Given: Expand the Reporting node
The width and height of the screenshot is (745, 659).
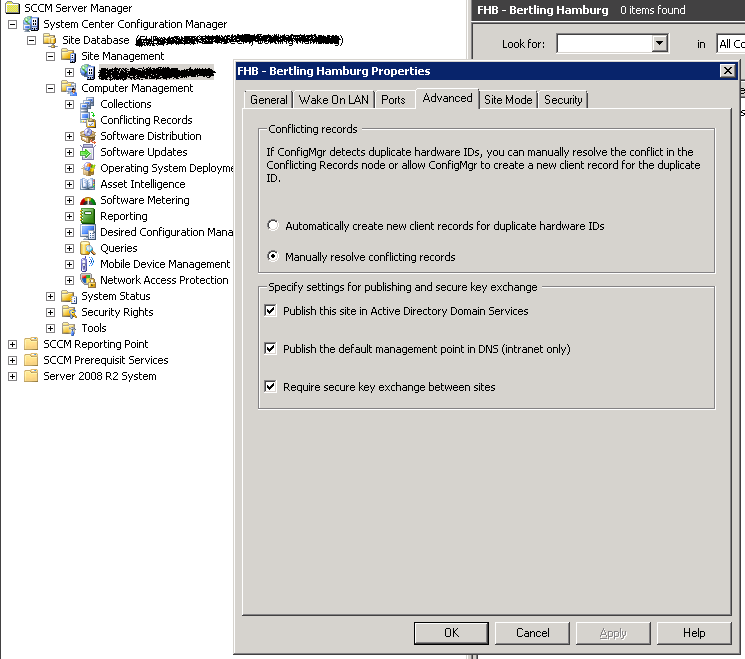Looking at the screenshot, I should point(69,217).
